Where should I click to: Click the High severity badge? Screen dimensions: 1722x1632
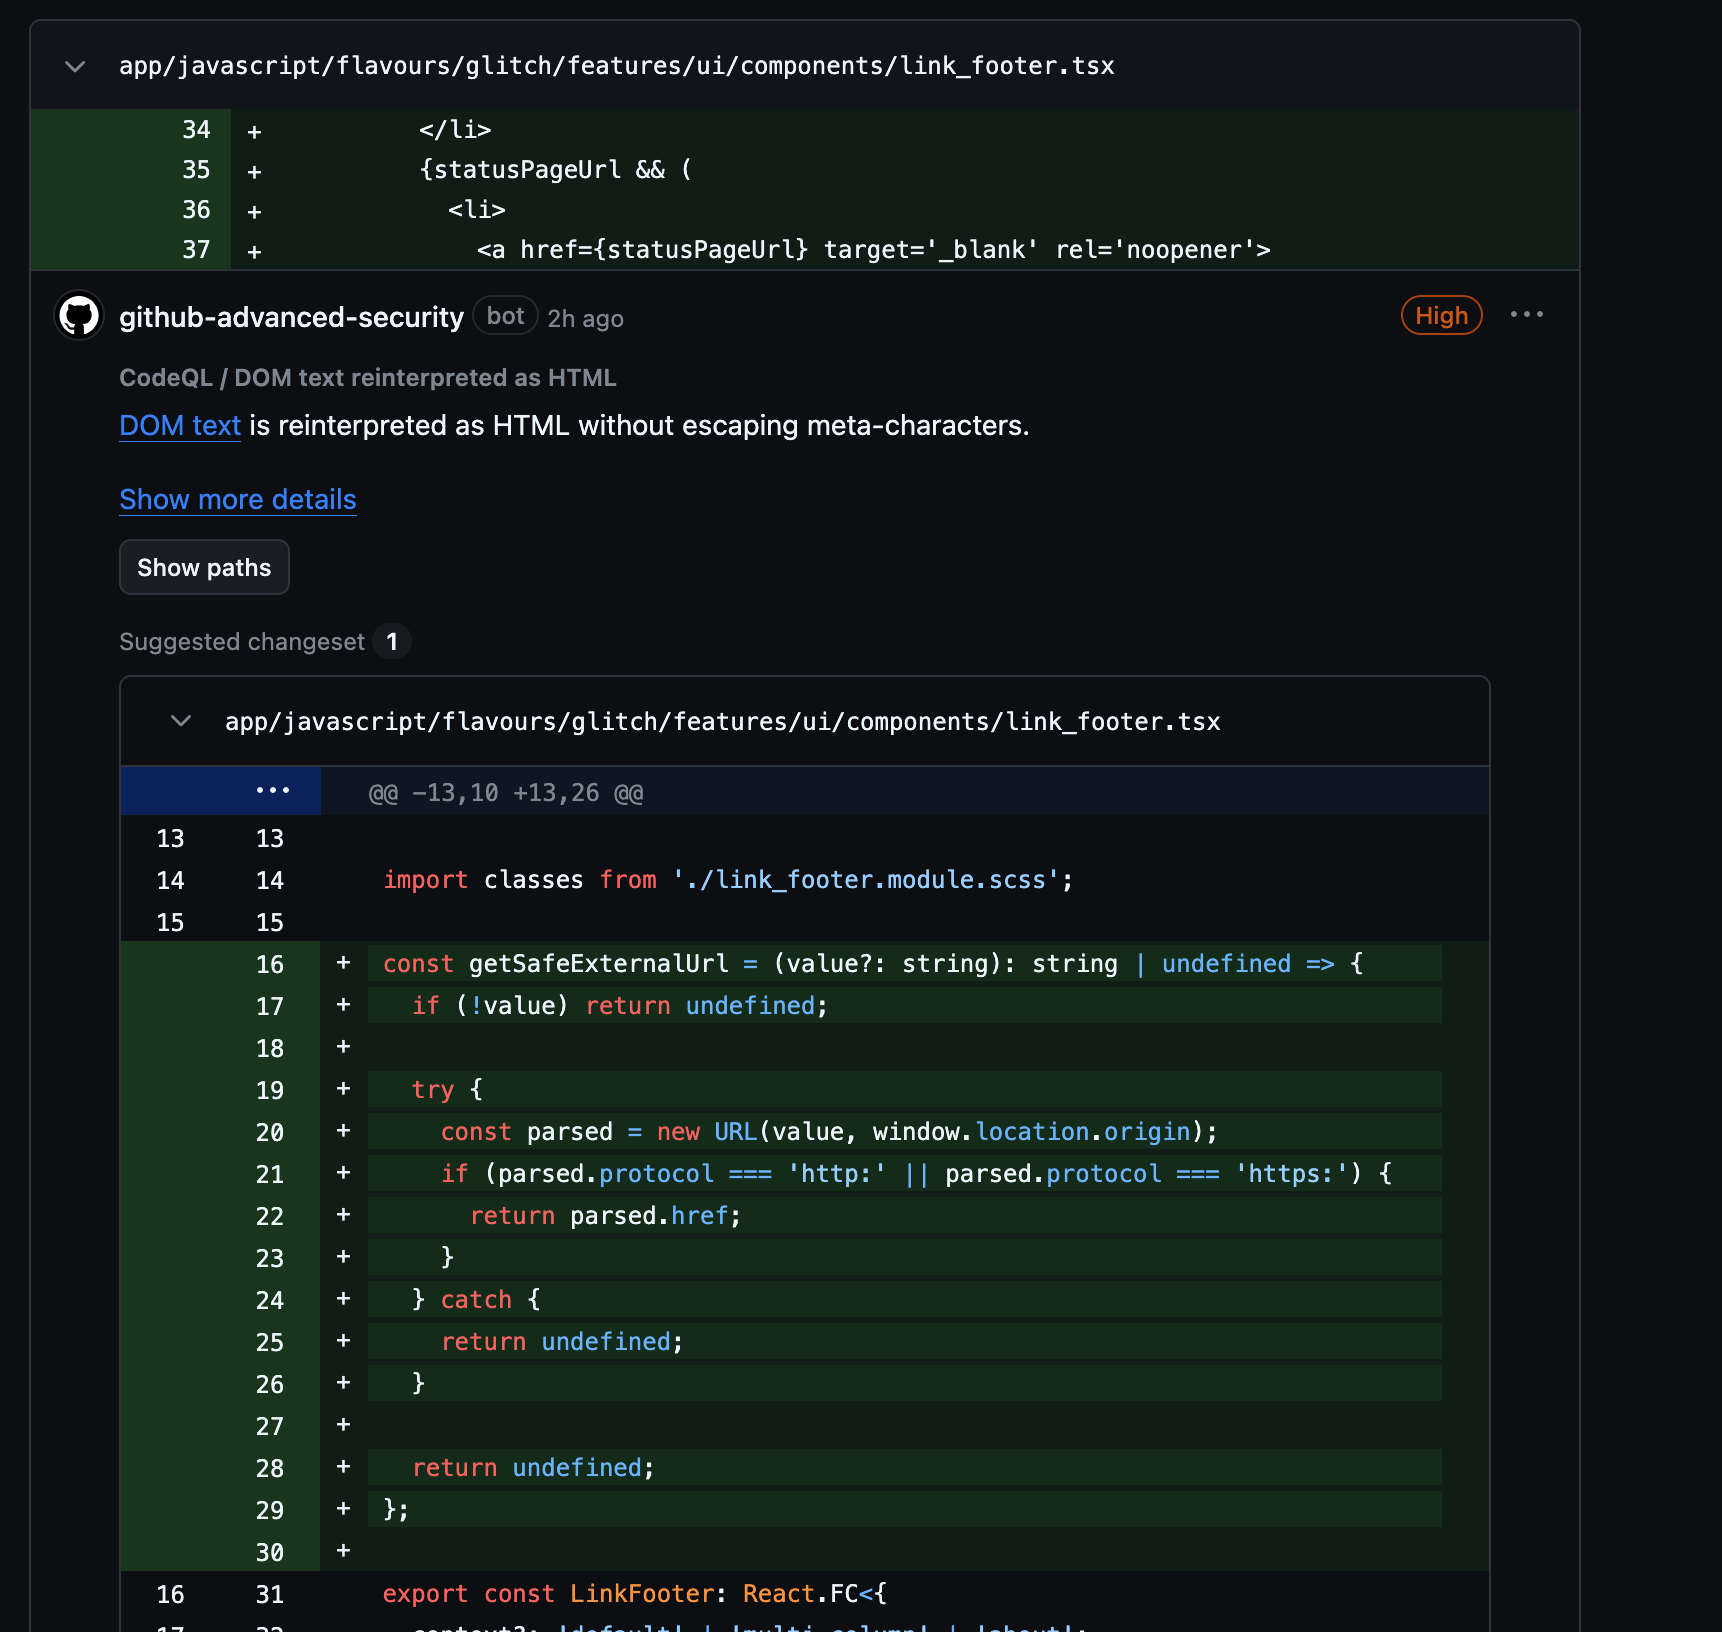1441,316
